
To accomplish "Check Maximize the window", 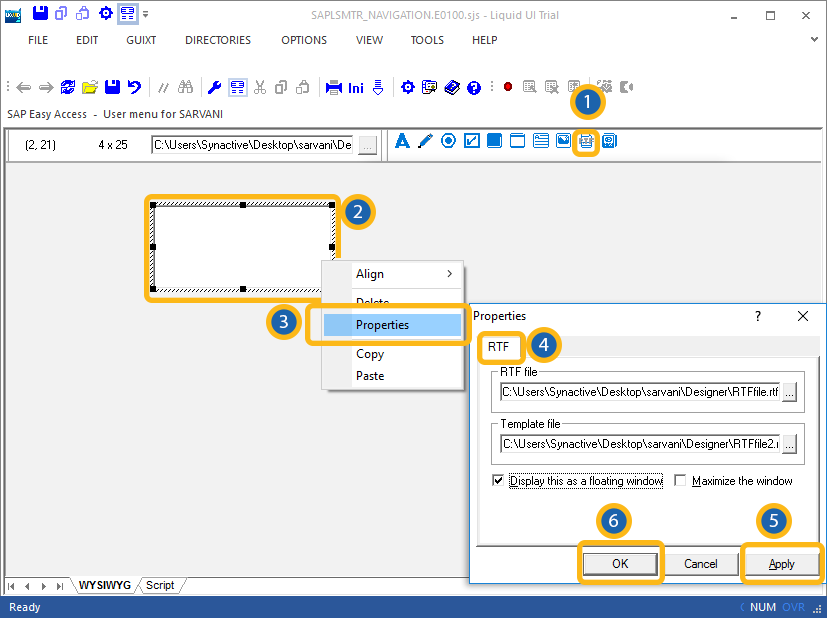I will tap(680, 480).
